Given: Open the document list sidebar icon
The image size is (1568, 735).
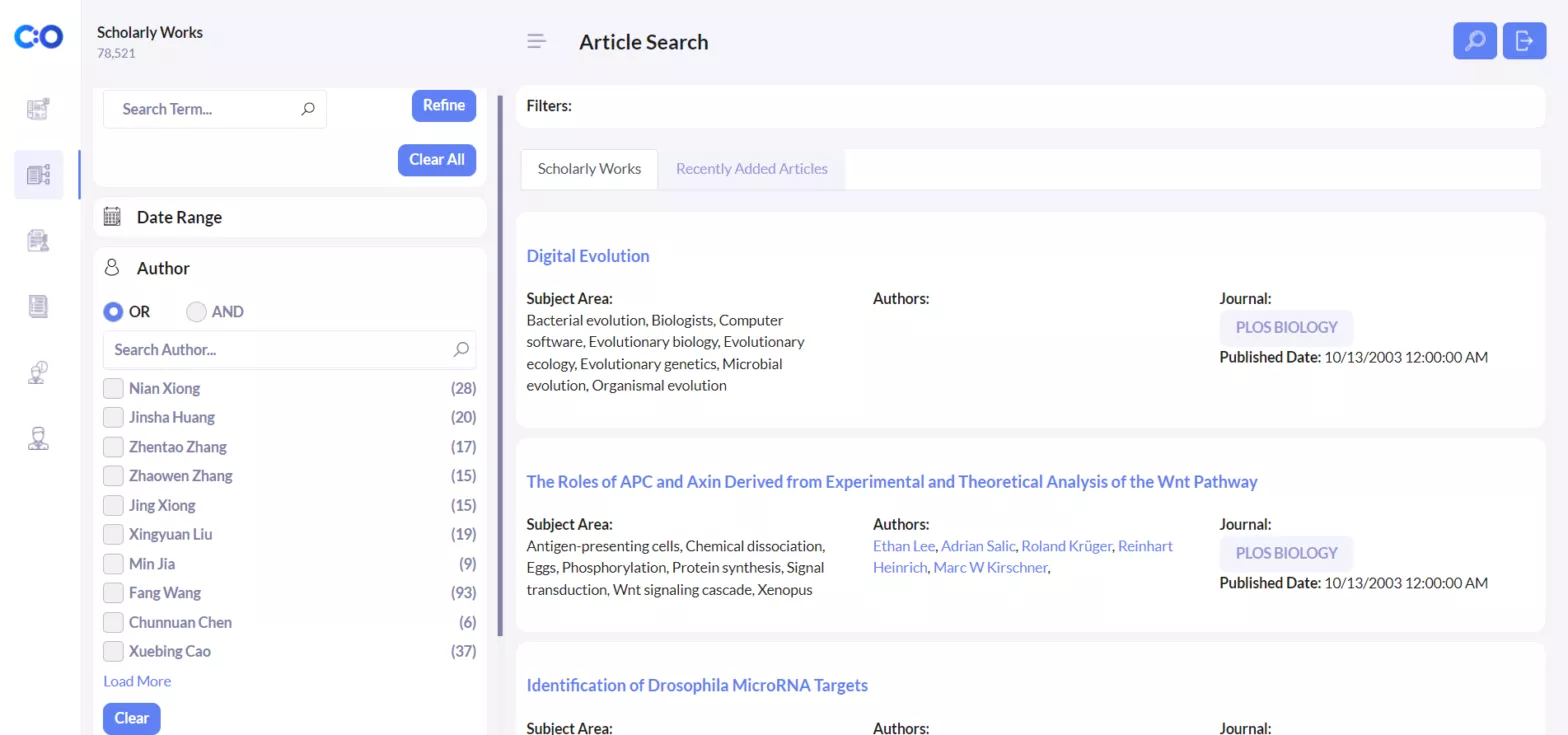Looking at the screenshot, I should click(x=39, y=306).
